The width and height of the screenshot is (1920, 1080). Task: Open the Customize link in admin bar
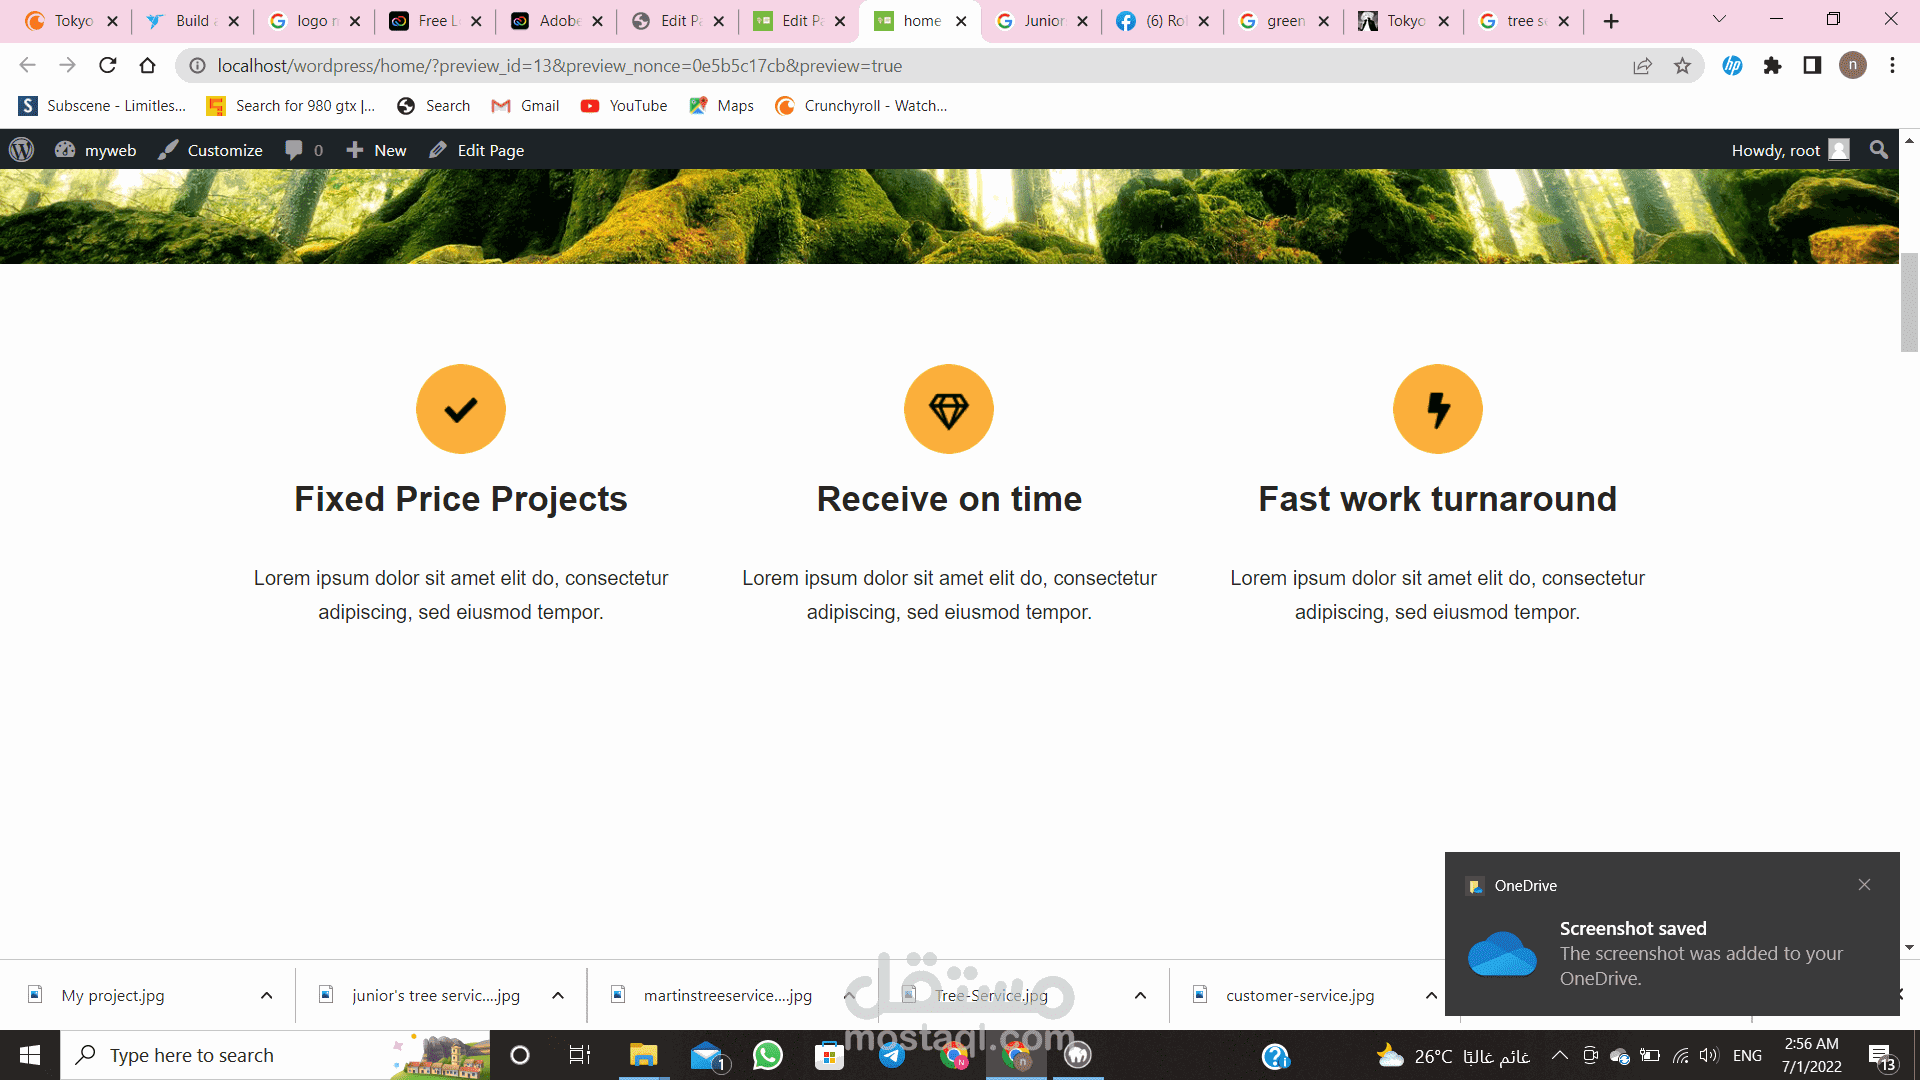(210, 150)
